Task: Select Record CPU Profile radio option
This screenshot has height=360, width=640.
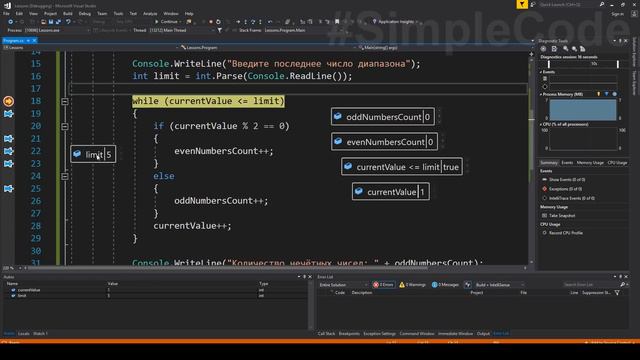Action: coord(545,233)
